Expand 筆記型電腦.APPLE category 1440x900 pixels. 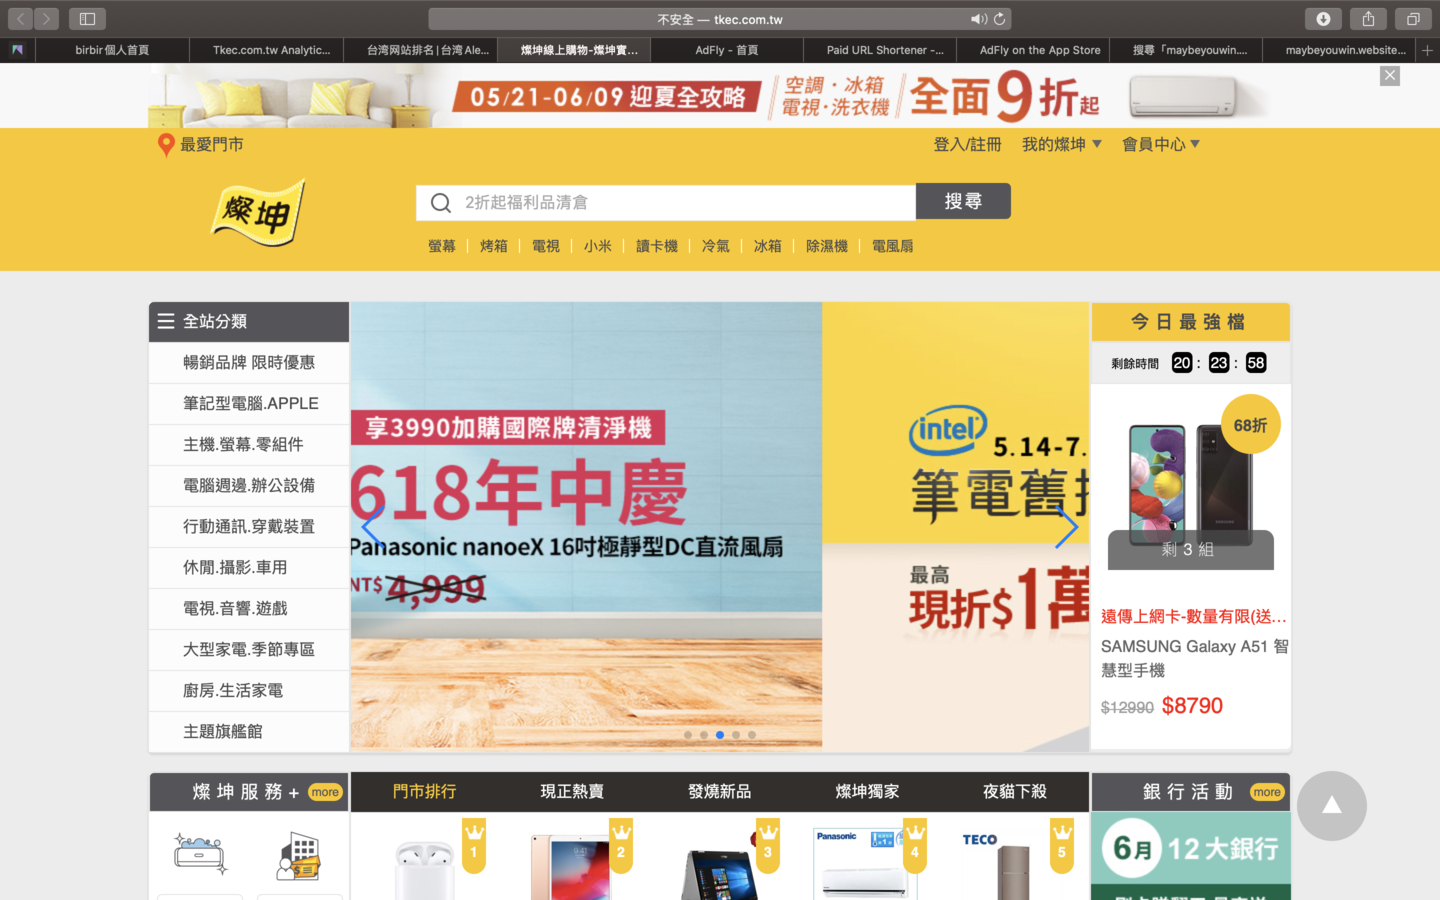249,404
